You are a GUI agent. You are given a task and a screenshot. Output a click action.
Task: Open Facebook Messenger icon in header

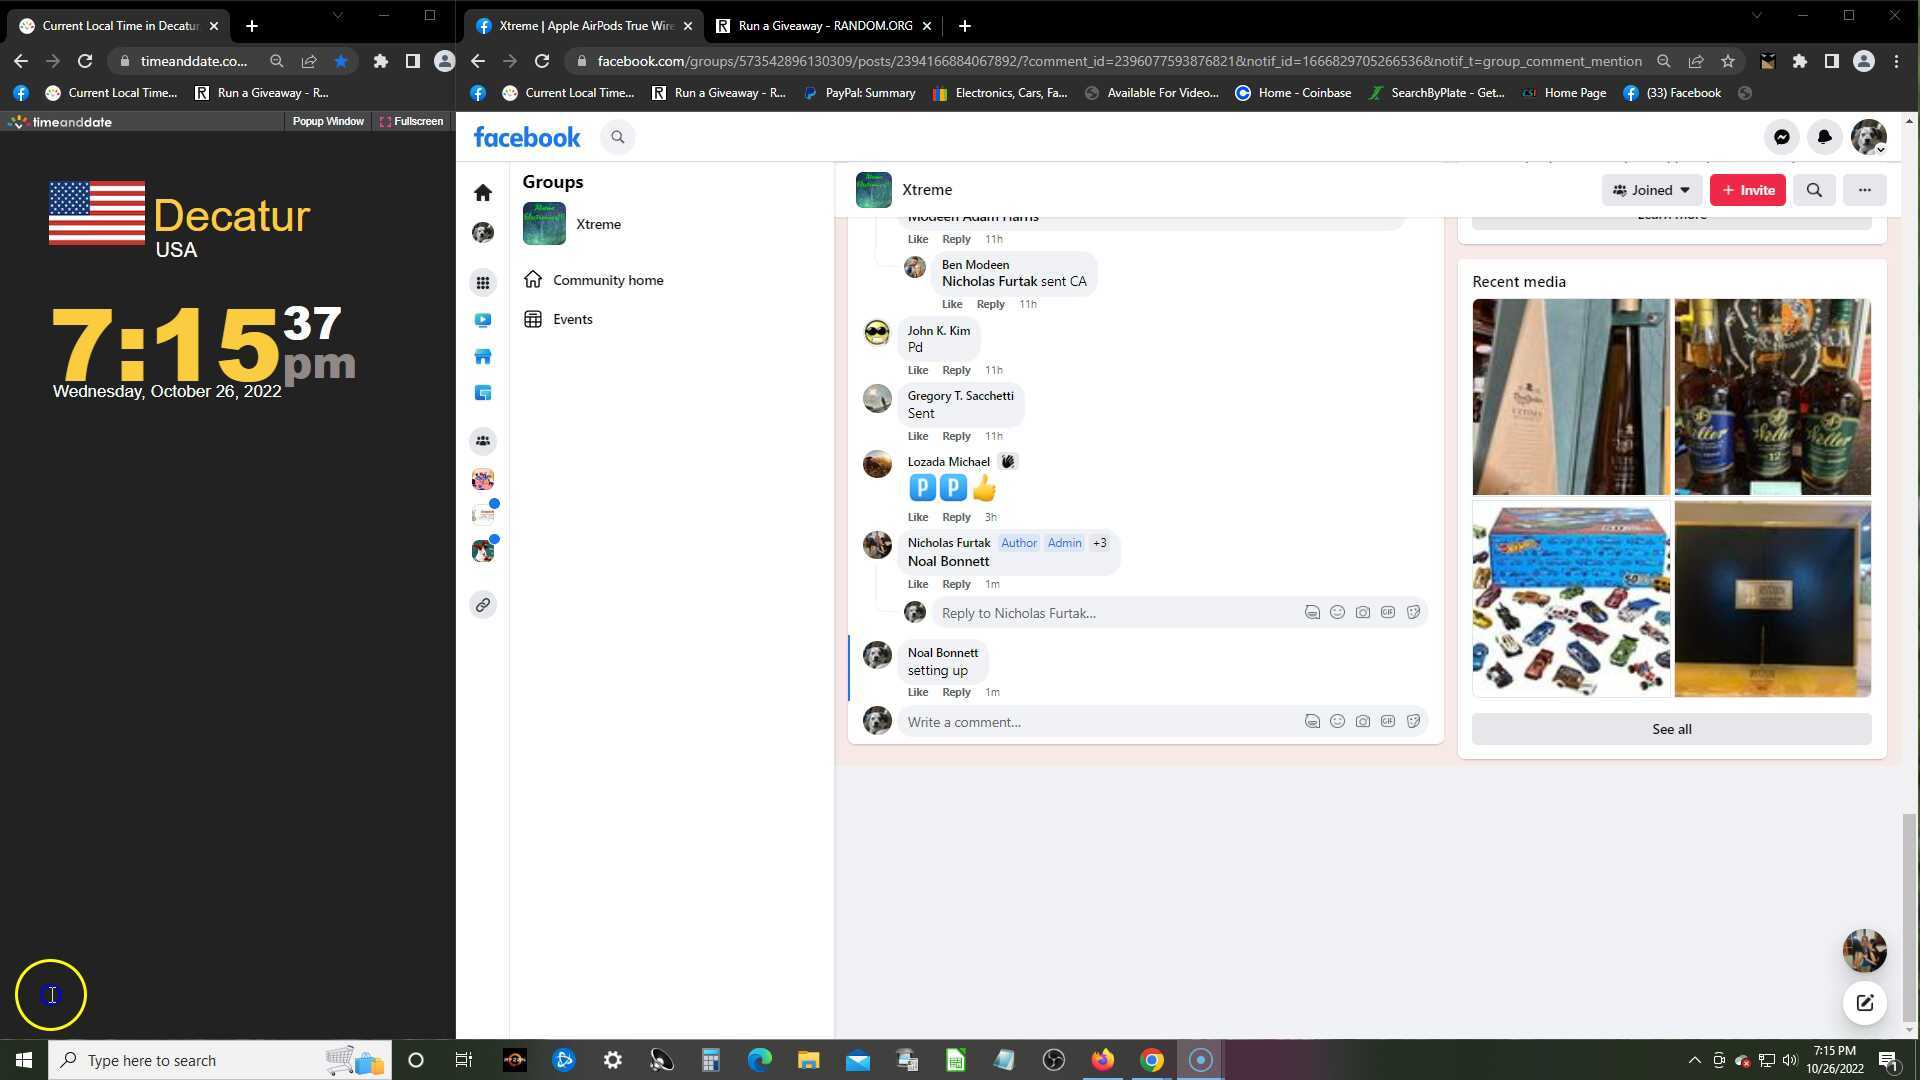click(1781, 138)
